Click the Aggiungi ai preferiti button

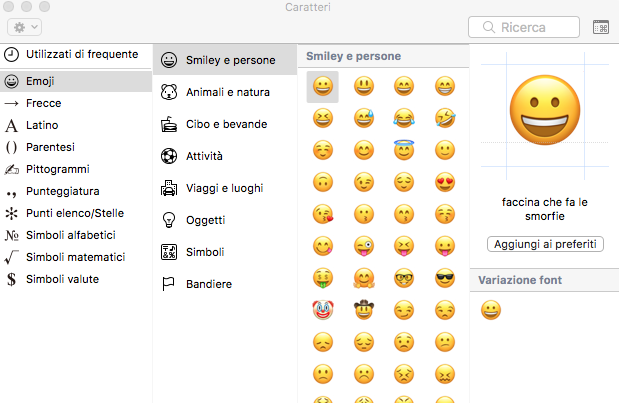545,244
